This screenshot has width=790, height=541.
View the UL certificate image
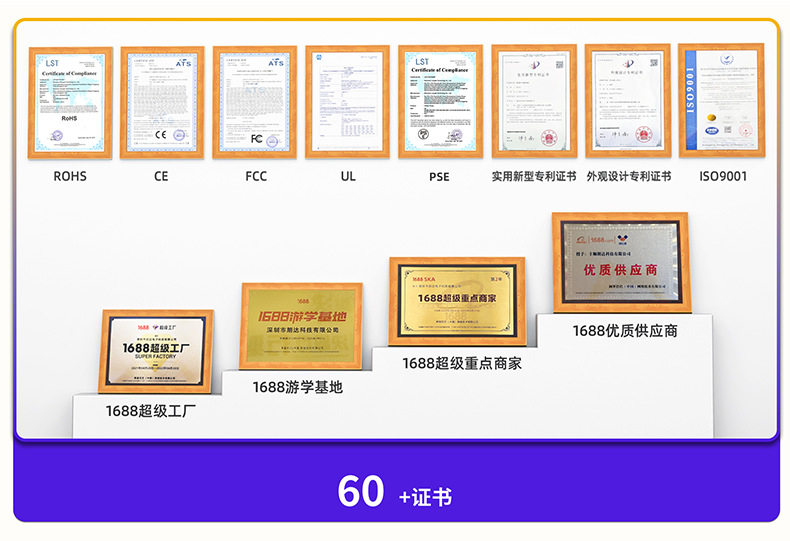tap(348, 102)
